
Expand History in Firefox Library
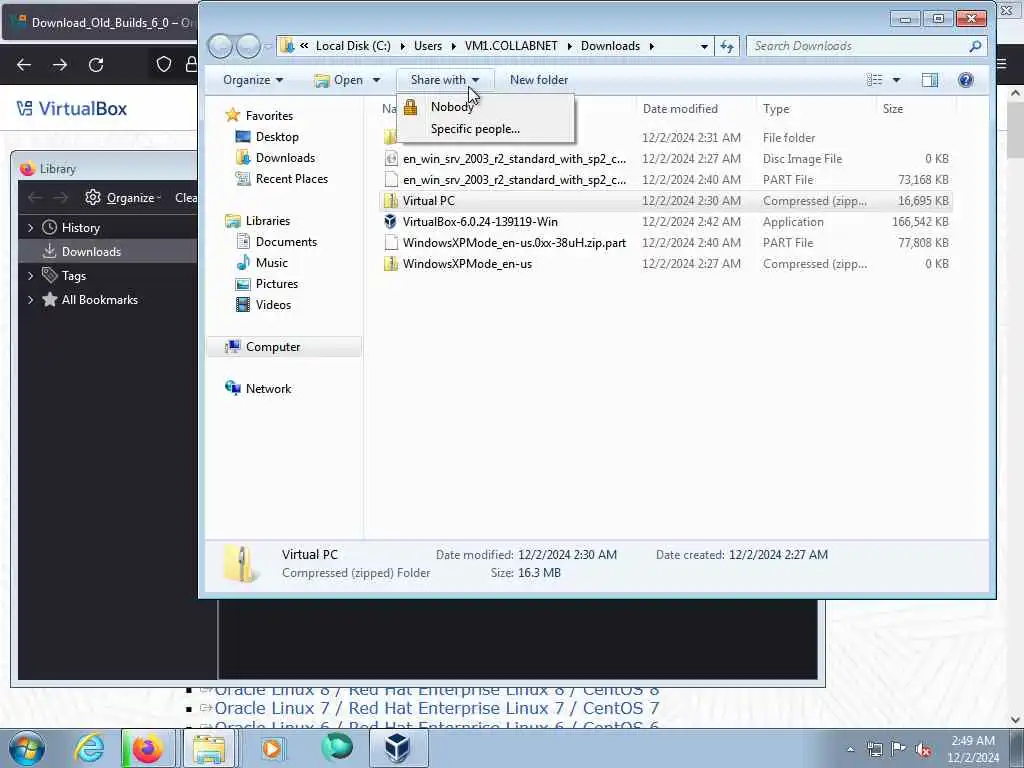(31, 227)
